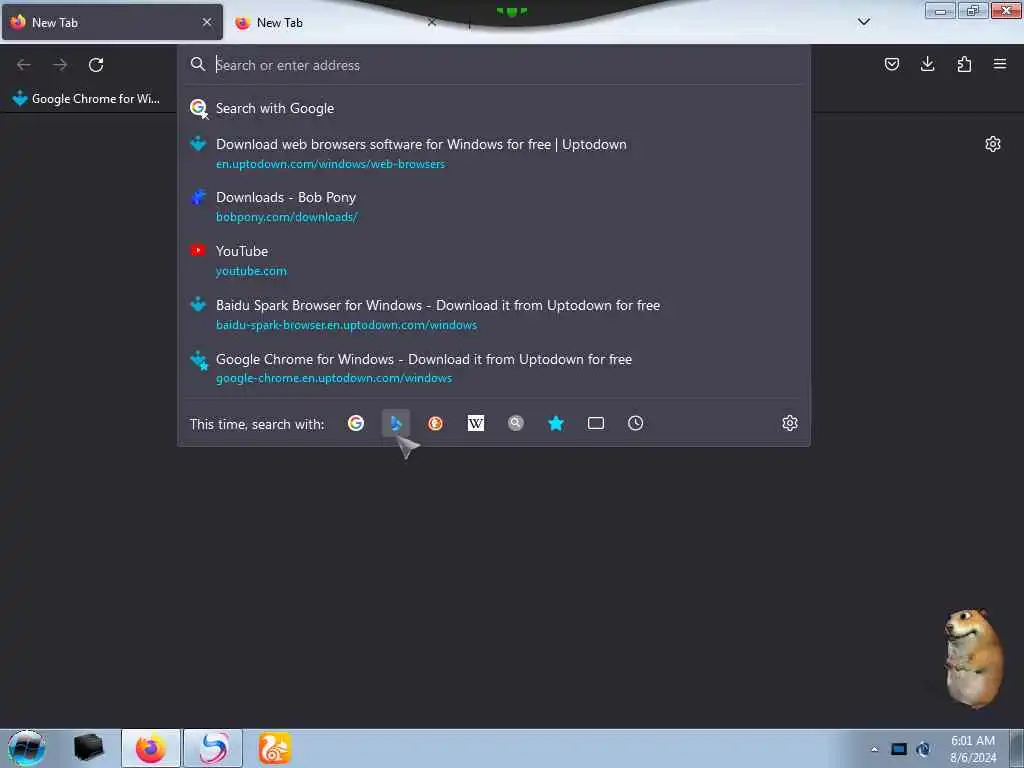Search this time with Bing icon
The image size is (1024, 768).
point(396,423)
